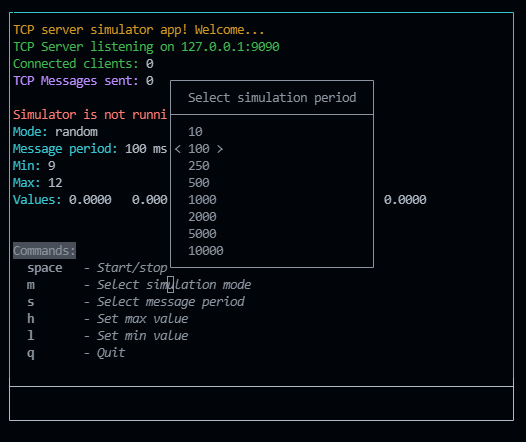Select the 10 ms period option
Screen dimensions: 526x442
(x=195, y=132)
